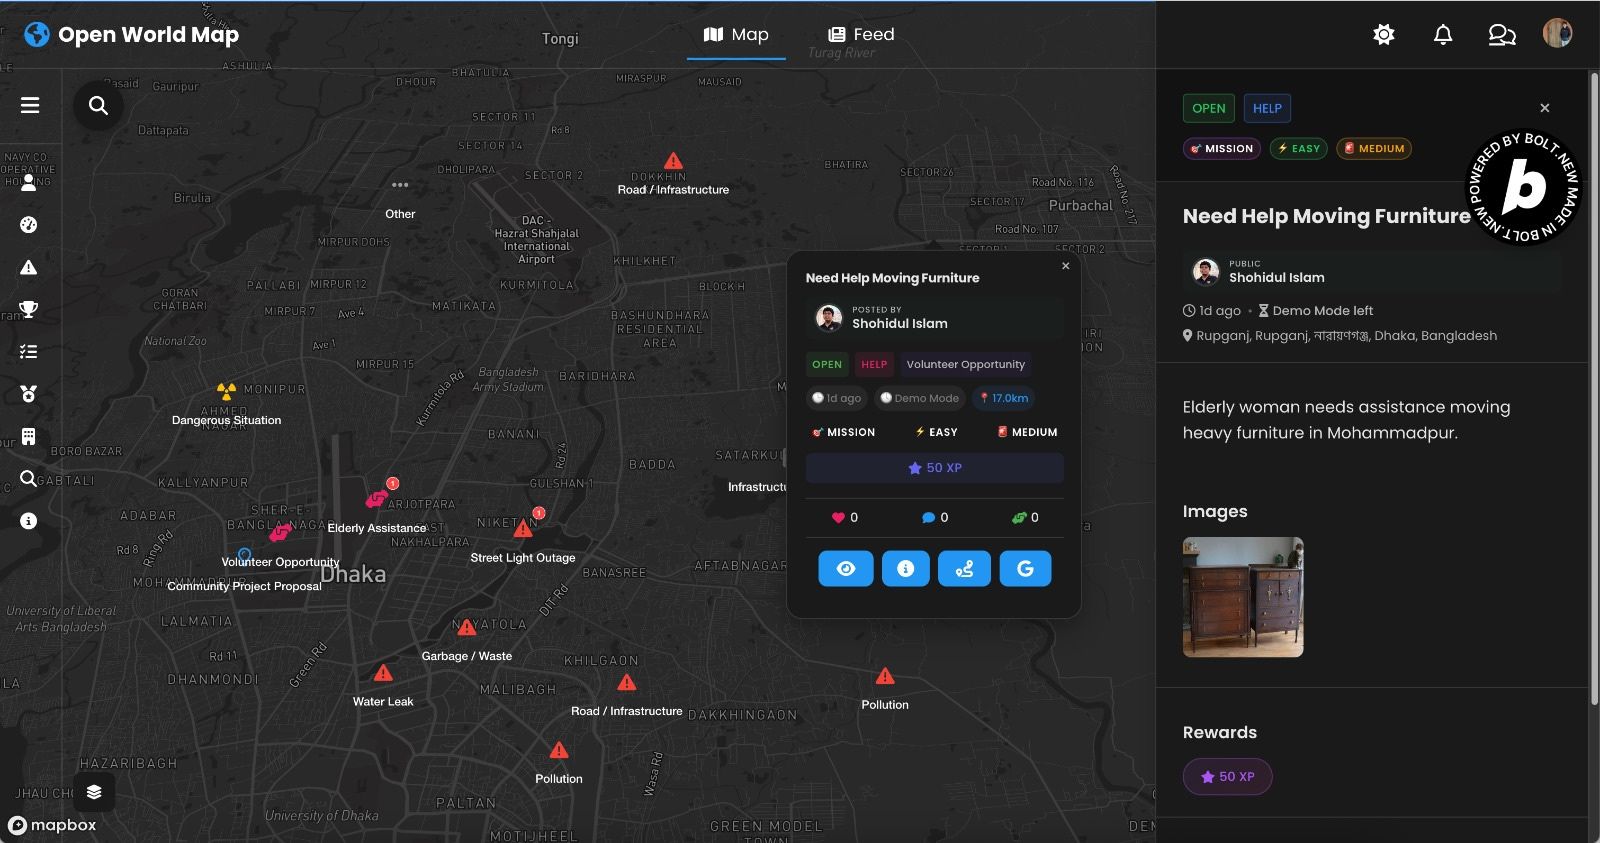
Task: Open the furniture image thumbnail
Action: (1243, 597)
